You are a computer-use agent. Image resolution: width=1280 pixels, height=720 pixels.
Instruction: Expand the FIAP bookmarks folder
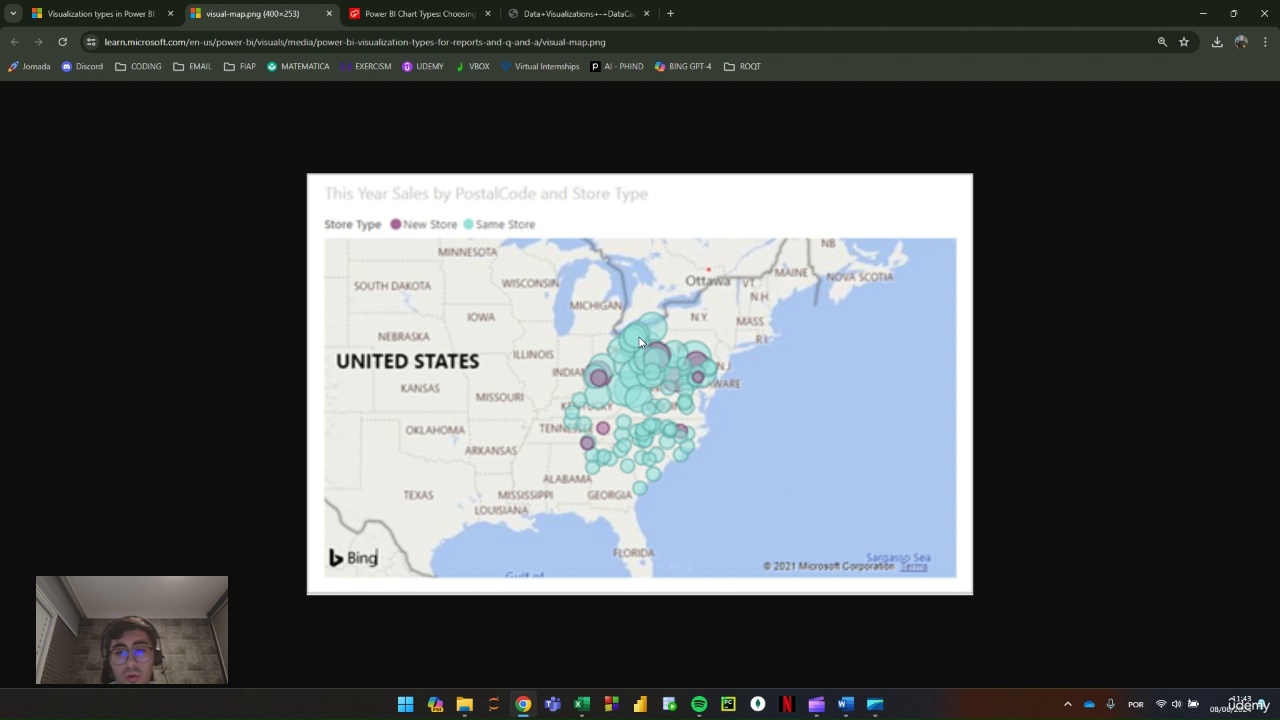click(x=240, y=67)
